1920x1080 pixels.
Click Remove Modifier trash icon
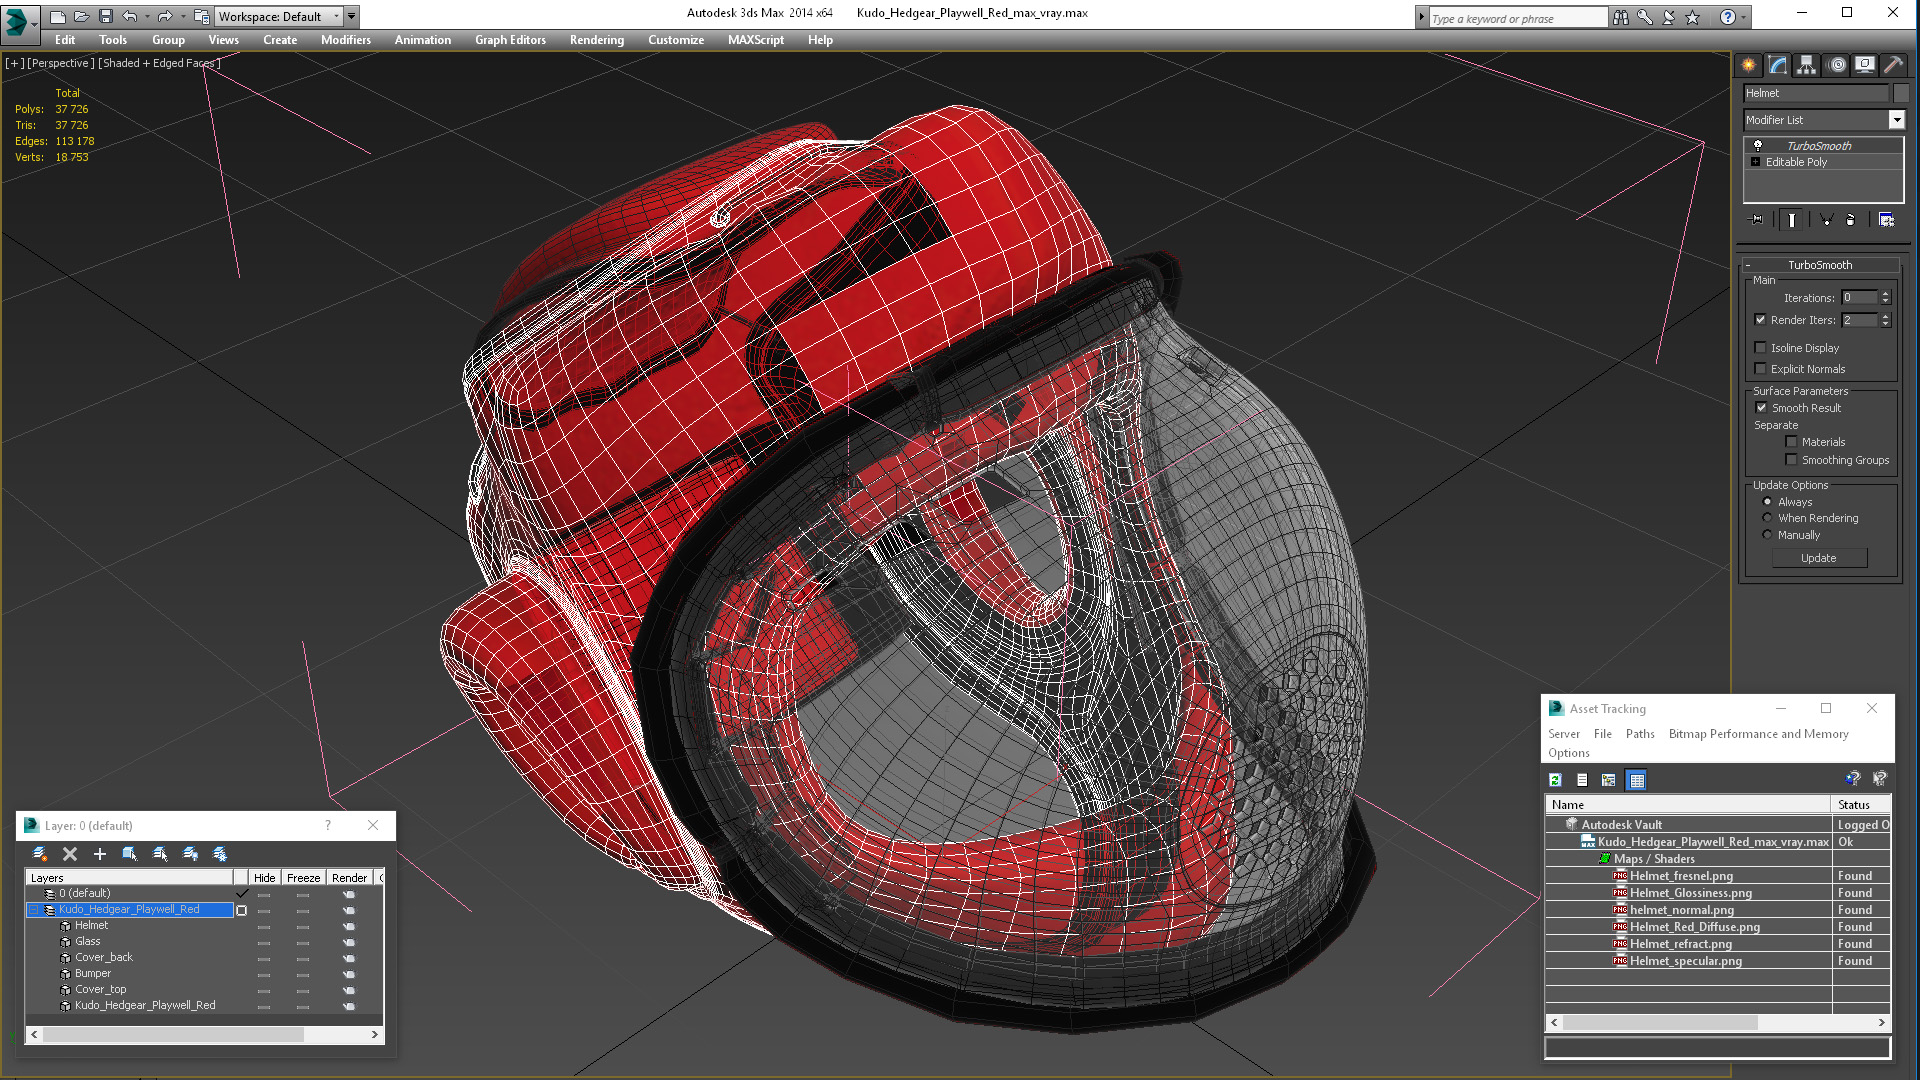coord(1850,220)
